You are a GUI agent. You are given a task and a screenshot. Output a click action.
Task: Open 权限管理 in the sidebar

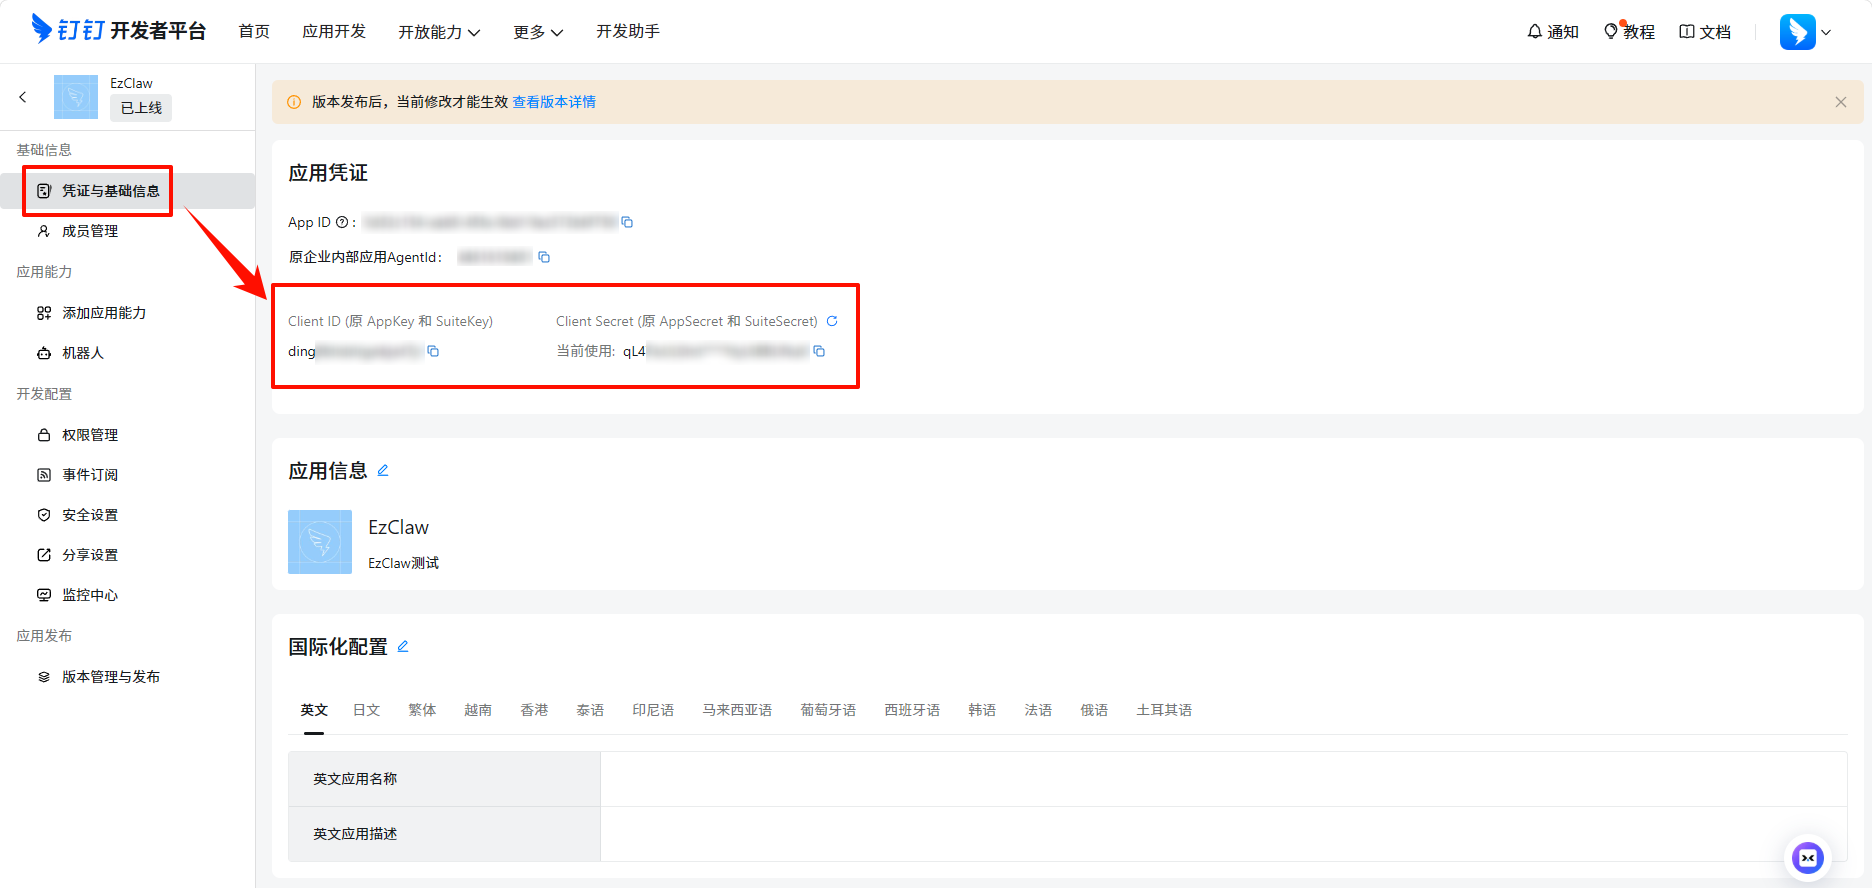pos(90,435)
